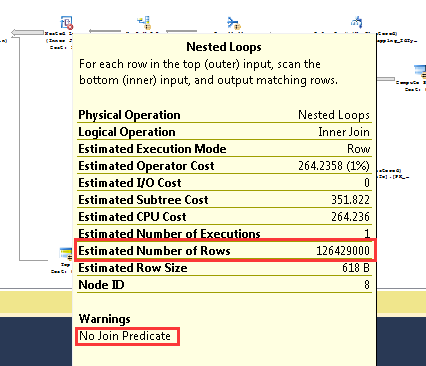Select the bottom-left operator icon beside the tooltip
Screen dimensions: 426x366
[x=66, y=254]
